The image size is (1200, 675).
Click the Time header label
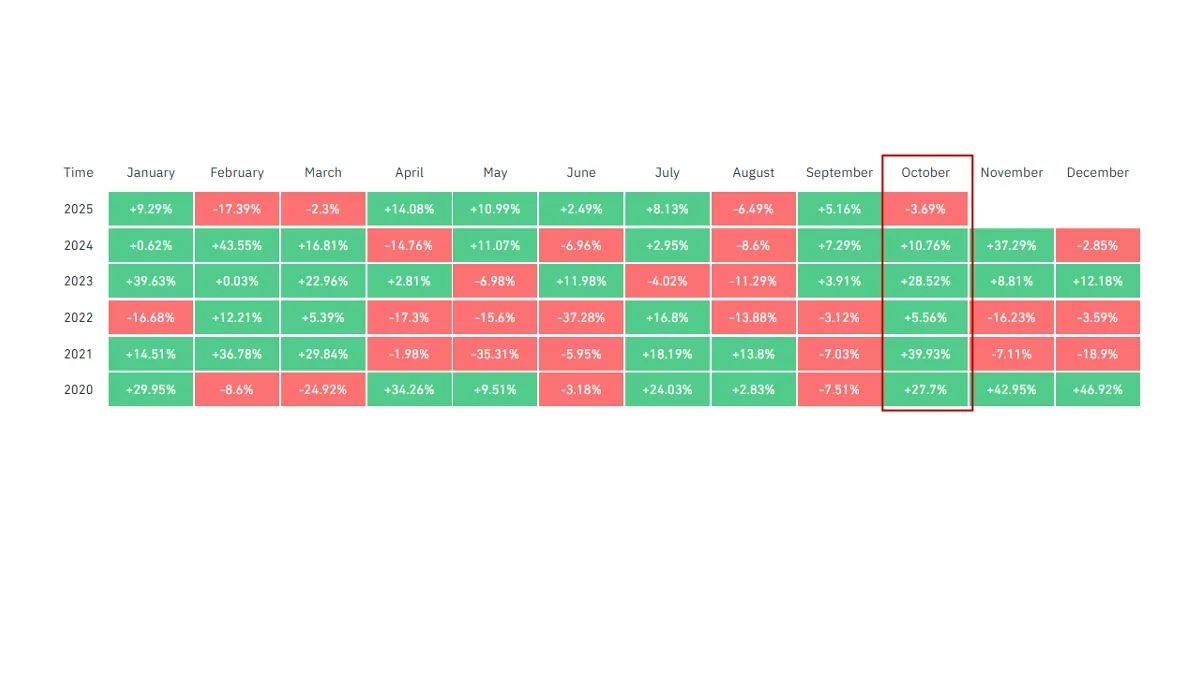point(78,172)
